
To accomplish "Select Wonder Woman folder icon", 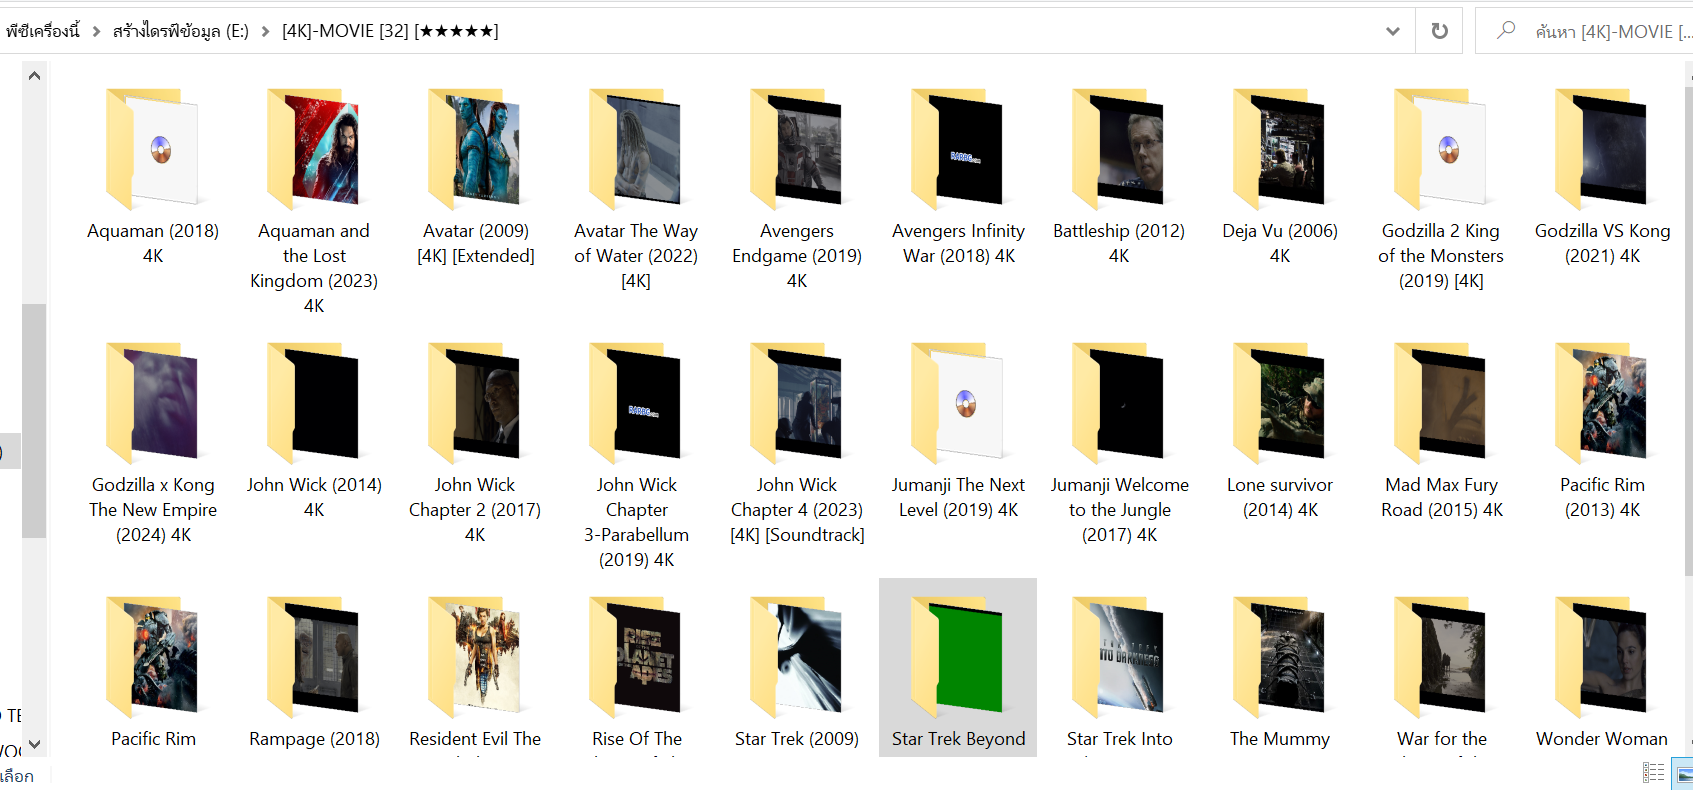I will 1602,657.
